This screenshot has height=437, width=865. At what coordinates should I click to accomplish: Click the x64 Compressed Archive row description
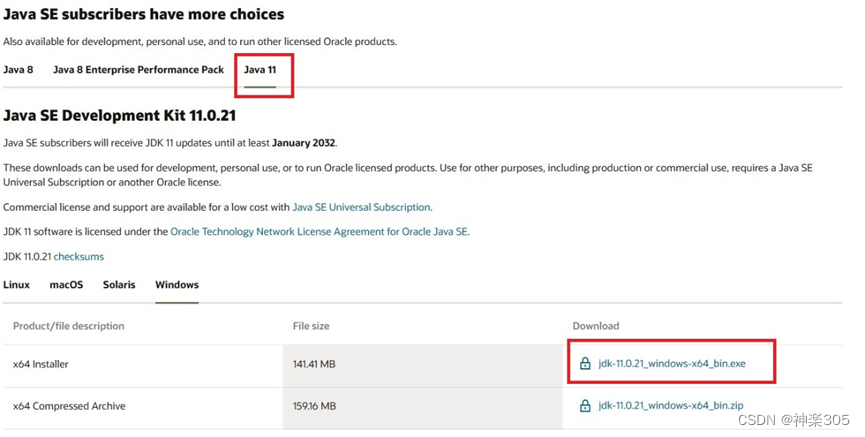pos(69,406)
